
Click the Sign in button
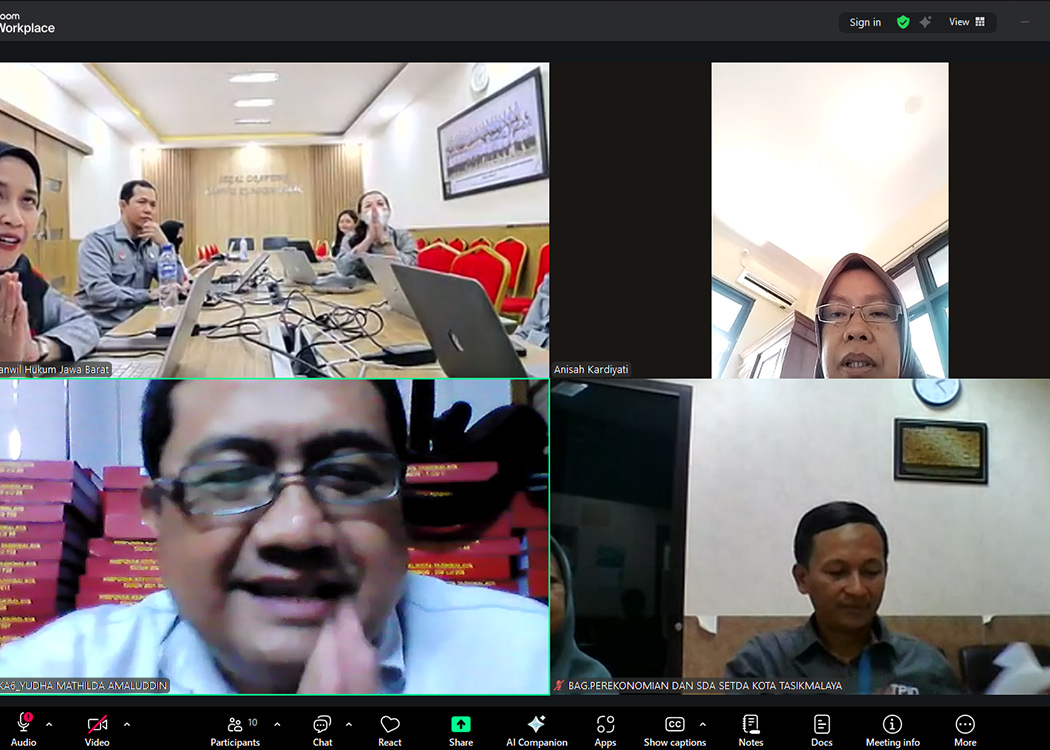point(865,22)
